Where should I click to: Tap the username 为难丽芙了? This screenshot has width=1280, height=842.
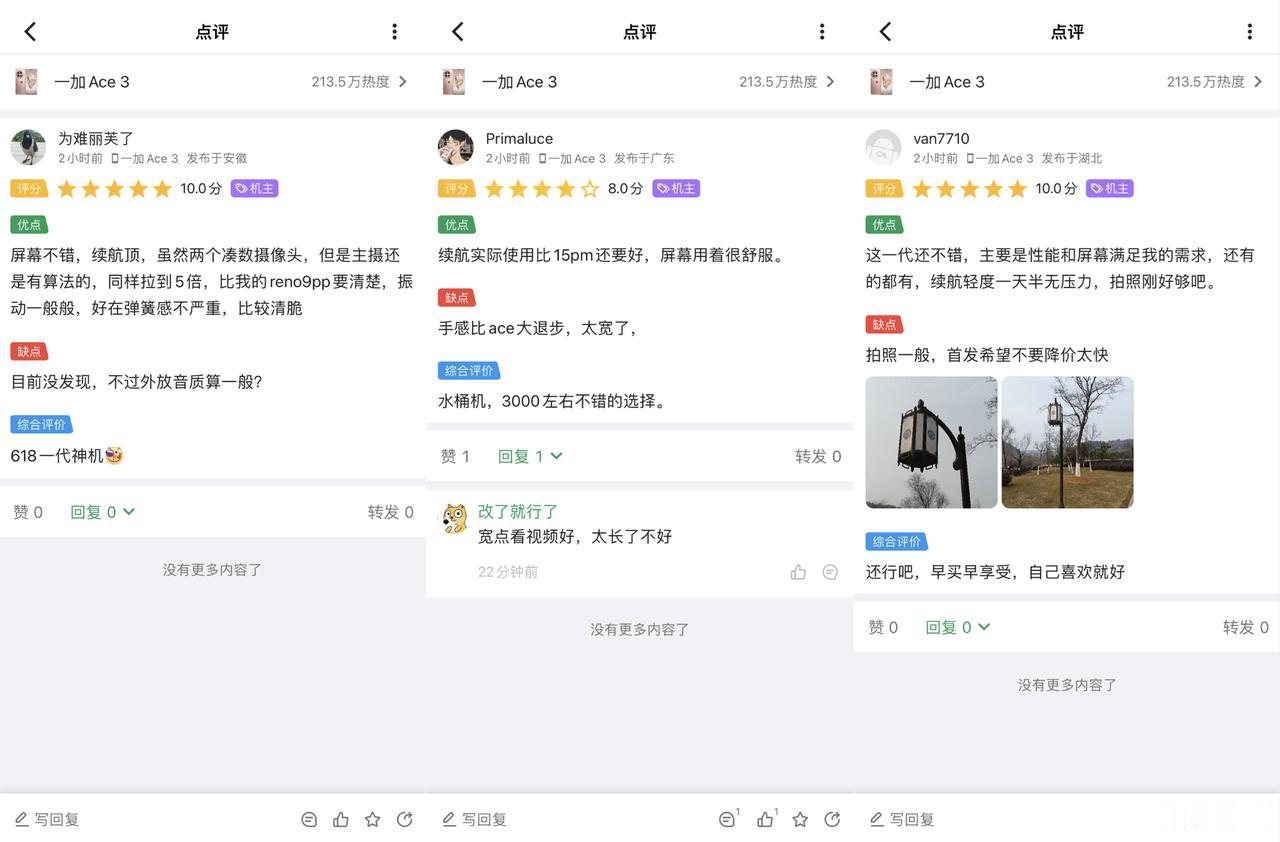pos(96,139)
